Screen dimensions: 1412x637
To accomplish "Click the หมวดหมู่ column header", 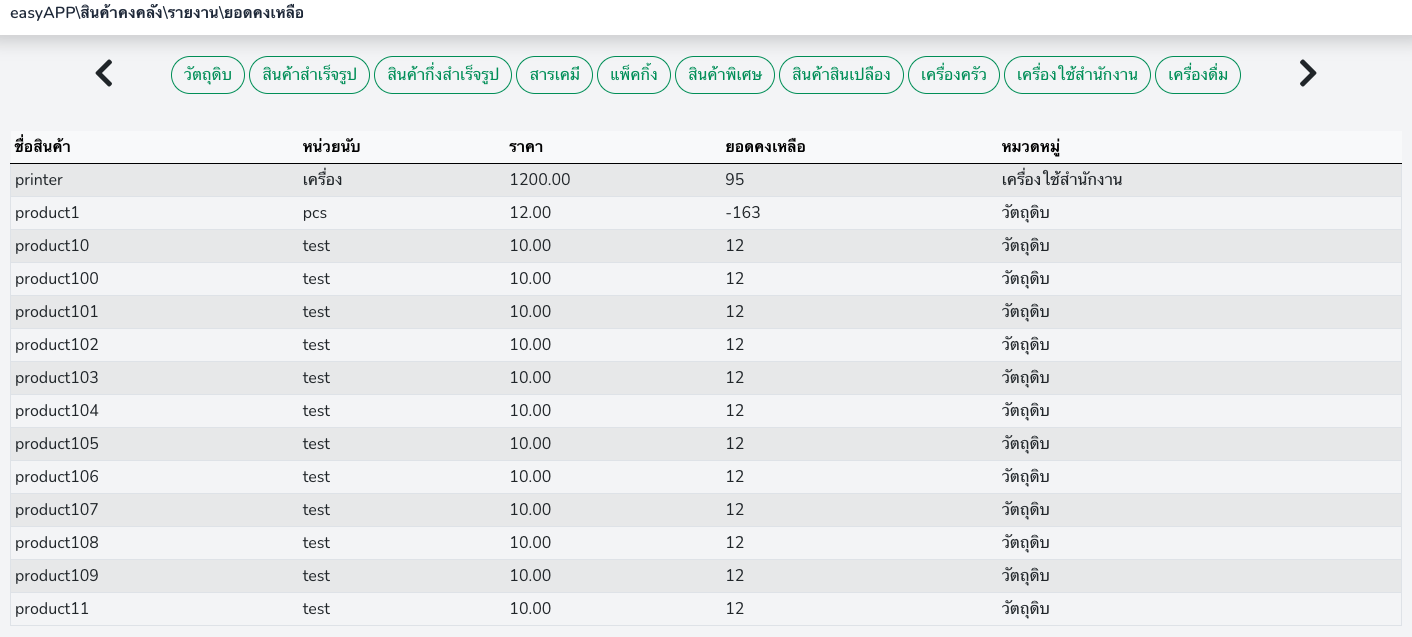I will 1030,148.
